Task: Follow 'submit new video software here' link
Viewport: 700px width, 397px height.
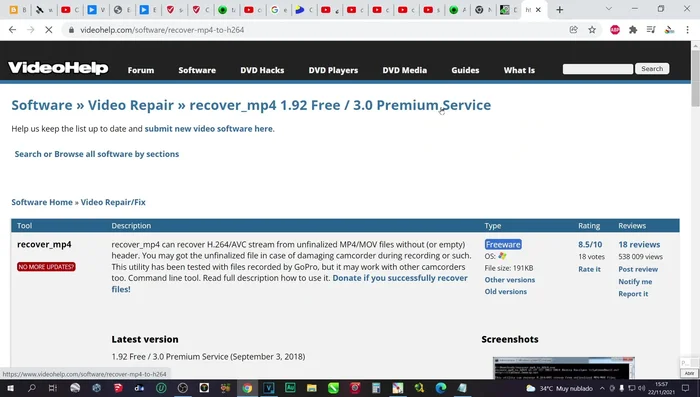Action: pyautogui.click(x=208, y=129)
